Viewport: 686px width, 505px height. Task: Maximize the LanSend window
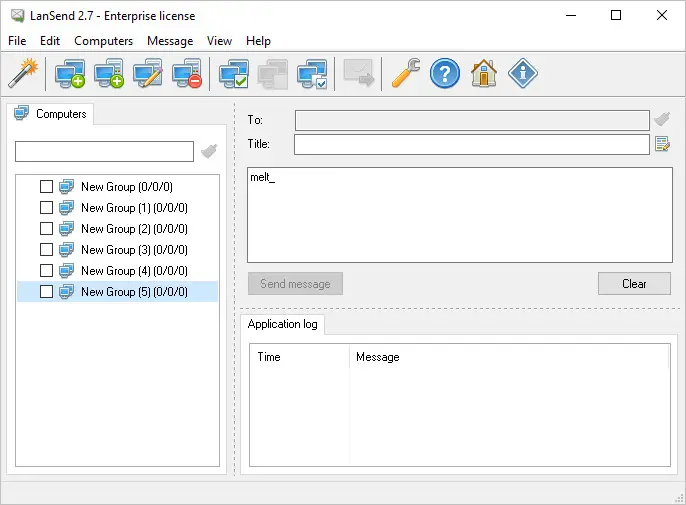click(x=616, y=15)
